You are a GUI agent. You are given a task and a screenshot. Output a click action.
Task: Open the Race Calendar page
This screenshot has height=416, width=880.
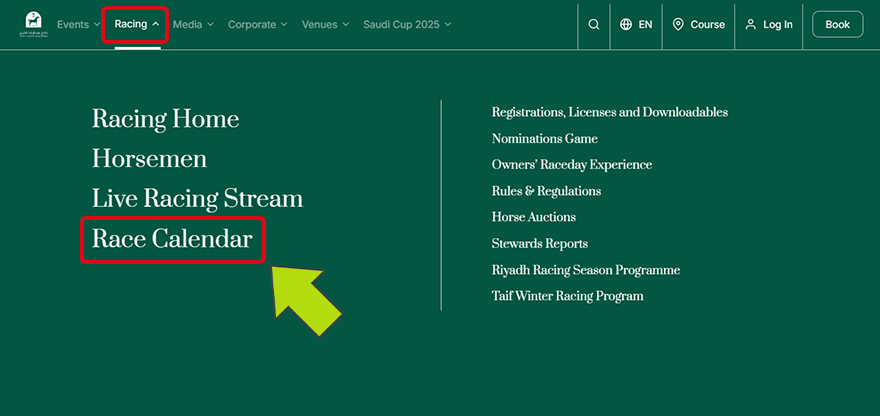172,239
